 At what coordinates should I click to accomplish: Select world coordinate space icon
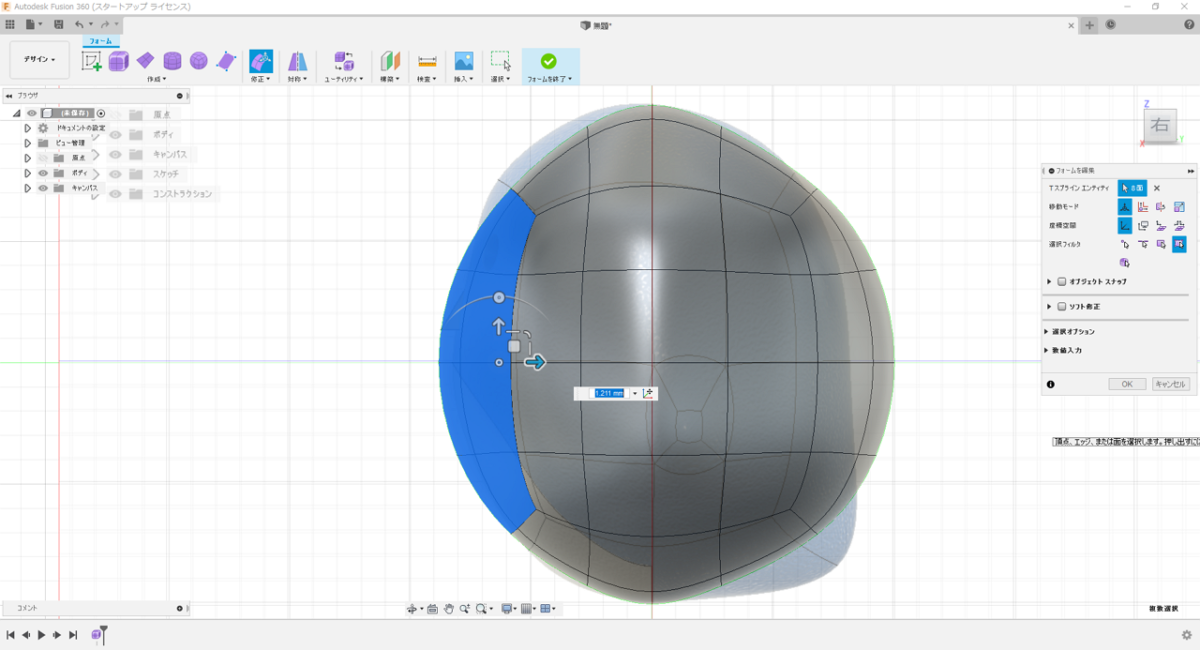(x=1125, y=225)
